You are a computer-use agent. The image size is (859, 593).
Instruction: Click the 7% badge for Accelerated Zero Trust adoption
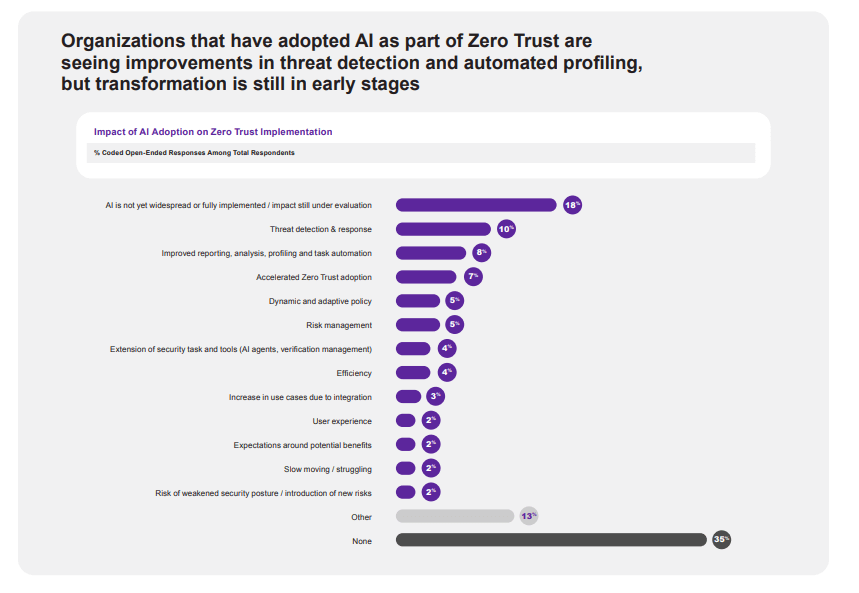(x=473, y=277)
